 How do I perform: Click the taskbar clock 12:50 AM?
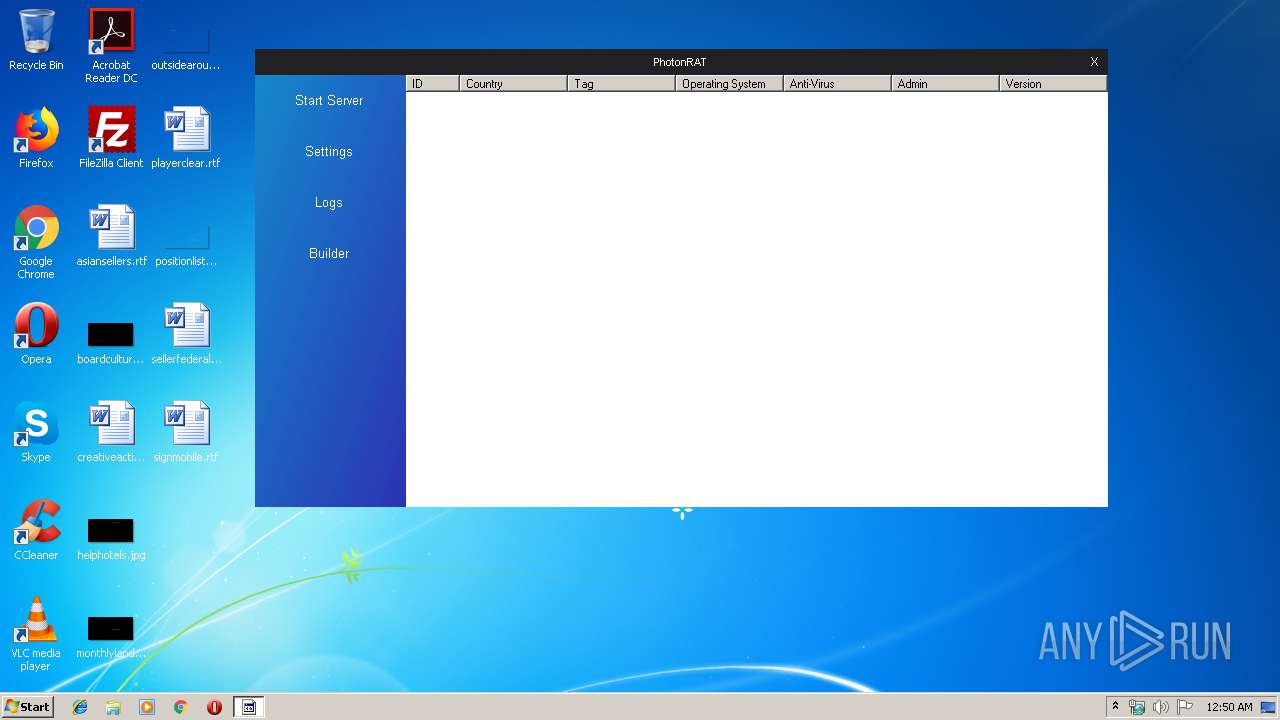pyautogui.click(x=1229, y=707)
